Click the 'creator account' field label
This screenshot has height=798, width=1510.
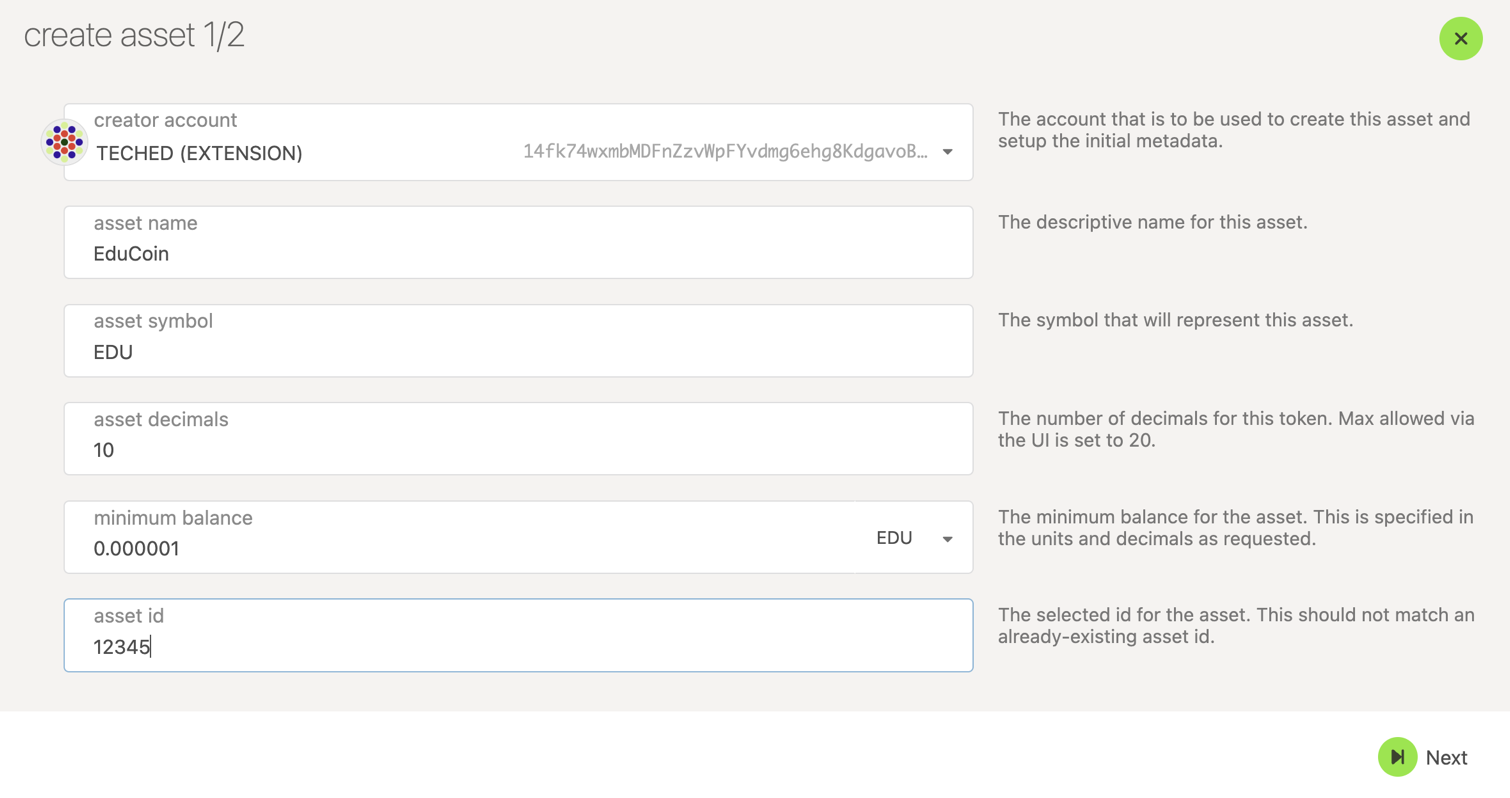point(165,120)
